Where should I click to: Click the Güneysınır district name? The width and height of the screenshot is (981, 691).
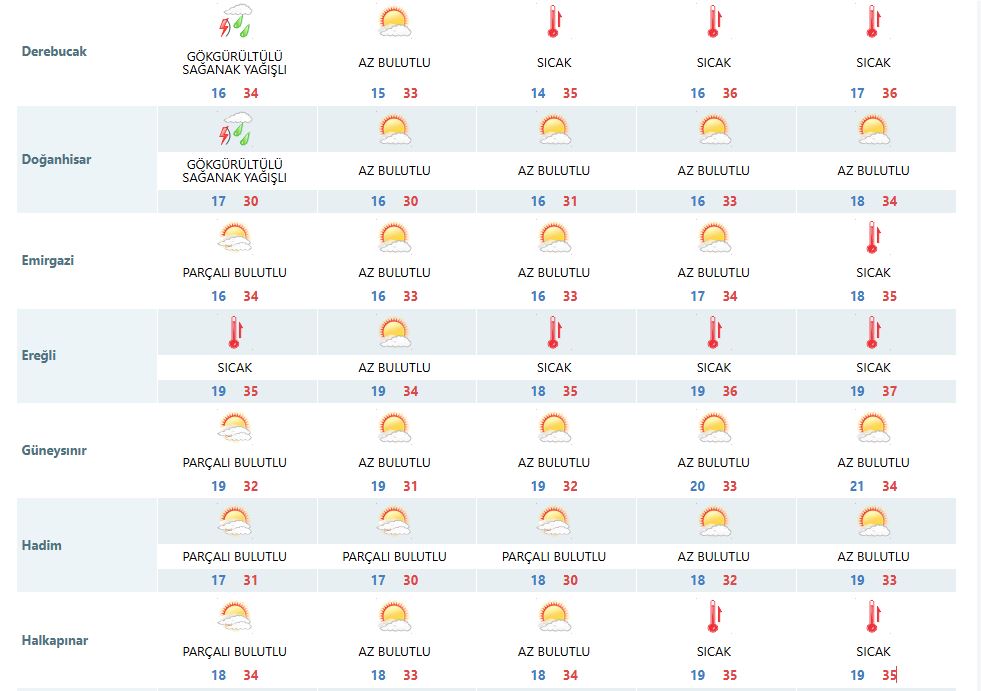coord(54,451)
